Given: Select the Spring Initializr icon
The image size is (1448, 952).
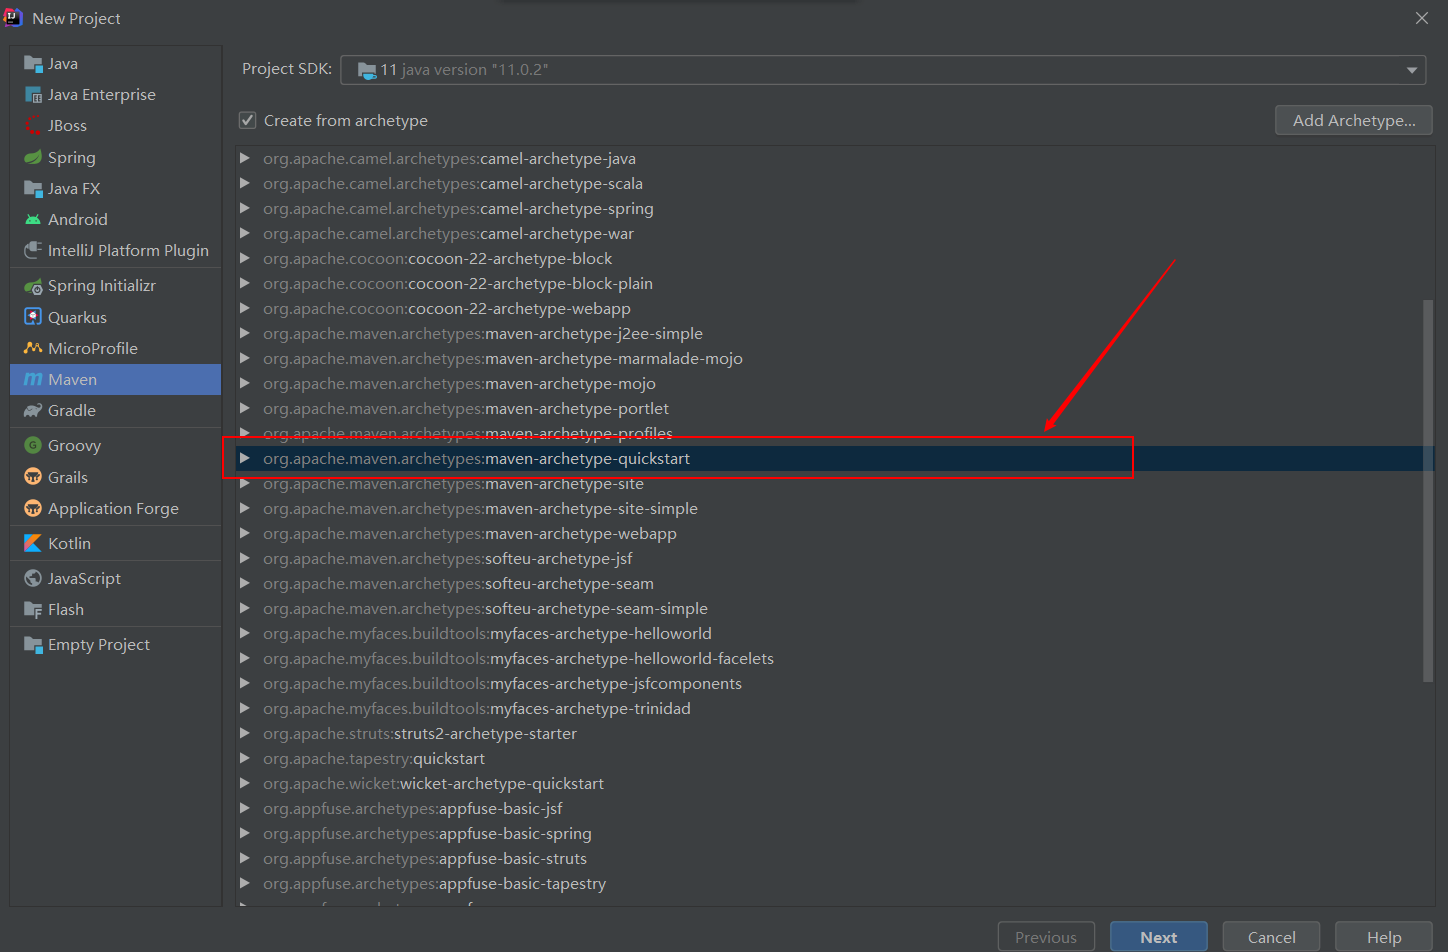Looking at the screenshot, I should 33,286.
